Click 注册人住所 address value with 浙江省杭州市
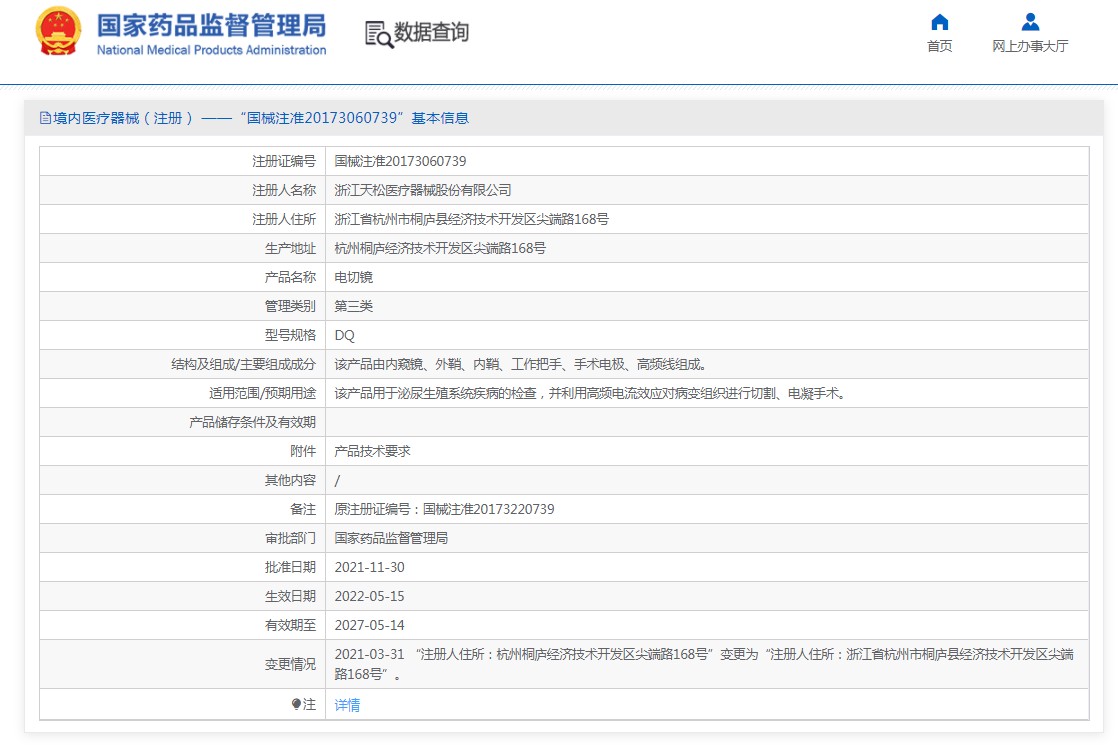 [471, 220]
